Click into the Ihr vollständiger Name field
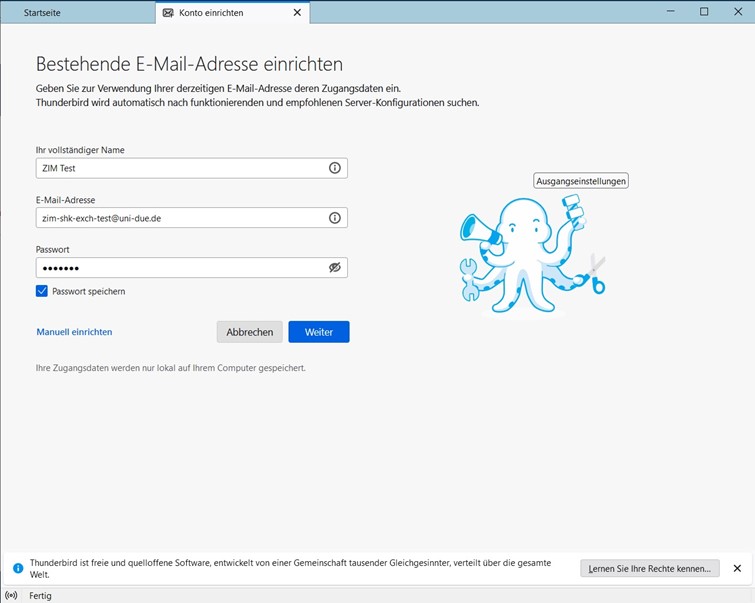This screenshot has width=755, height=603. pyautogui.click(x=180, y=168)
